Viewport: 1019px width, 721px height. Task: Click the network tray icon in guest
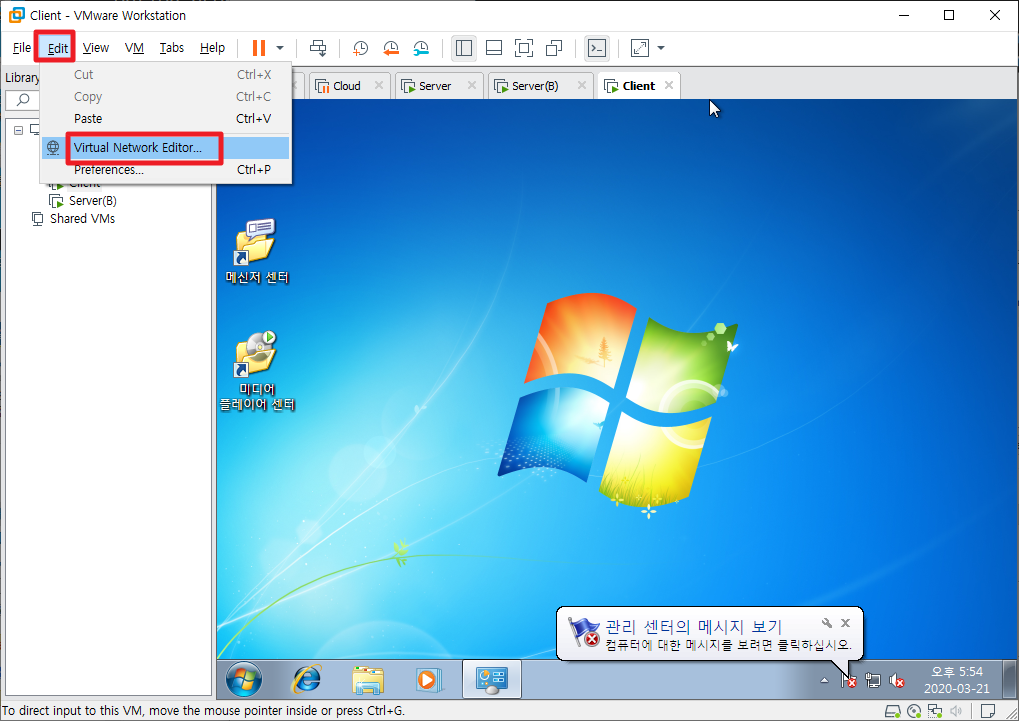pyautogui.click(x=873, y=681)
